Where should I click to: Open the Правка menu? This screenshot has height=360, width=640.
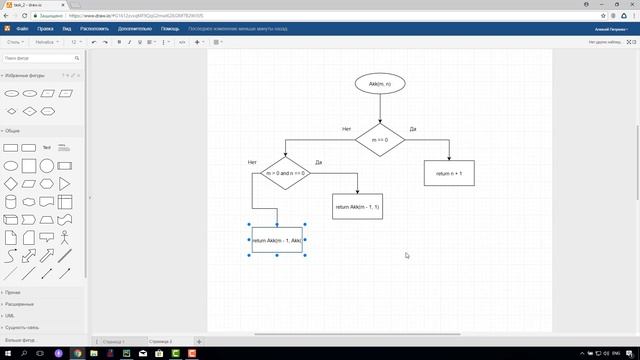point(45,29)
